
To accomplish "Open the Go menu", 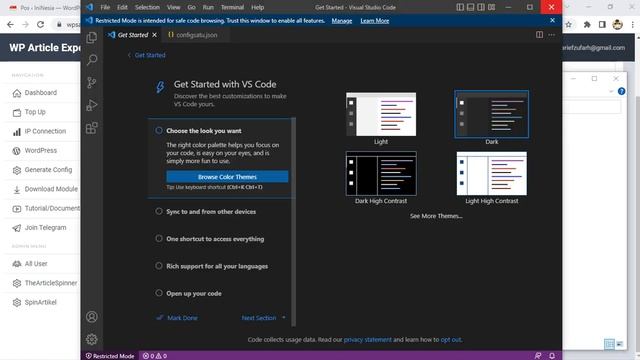I will tap(191, 7).
